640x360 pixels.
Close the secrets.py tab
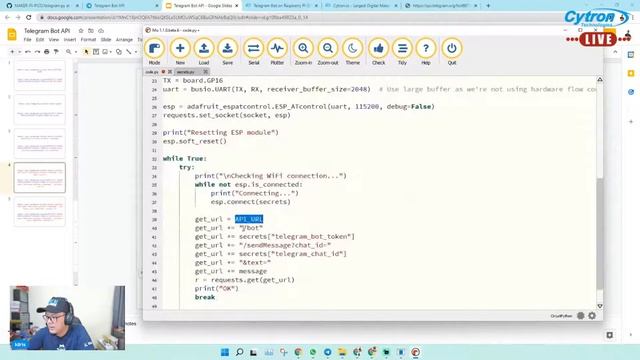[206, 72]
